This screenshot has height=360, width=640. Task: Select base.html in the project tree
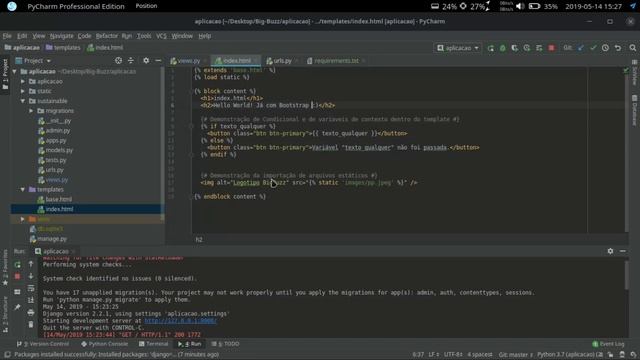[58, 199]
